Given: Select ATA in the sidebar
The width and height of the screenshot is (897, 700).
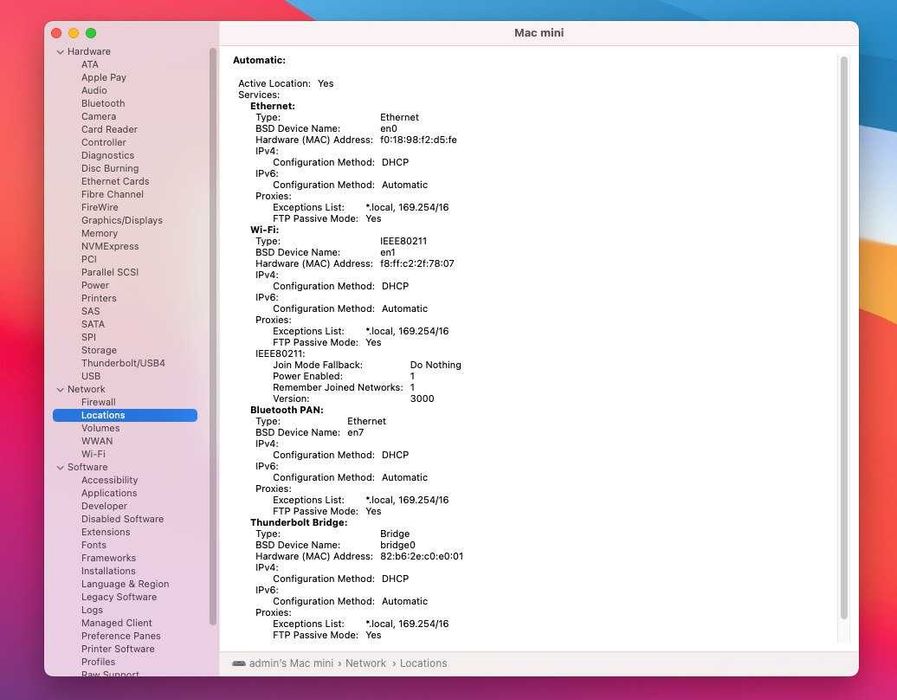Looking at the screenshot, I should [x=90, y=65].
